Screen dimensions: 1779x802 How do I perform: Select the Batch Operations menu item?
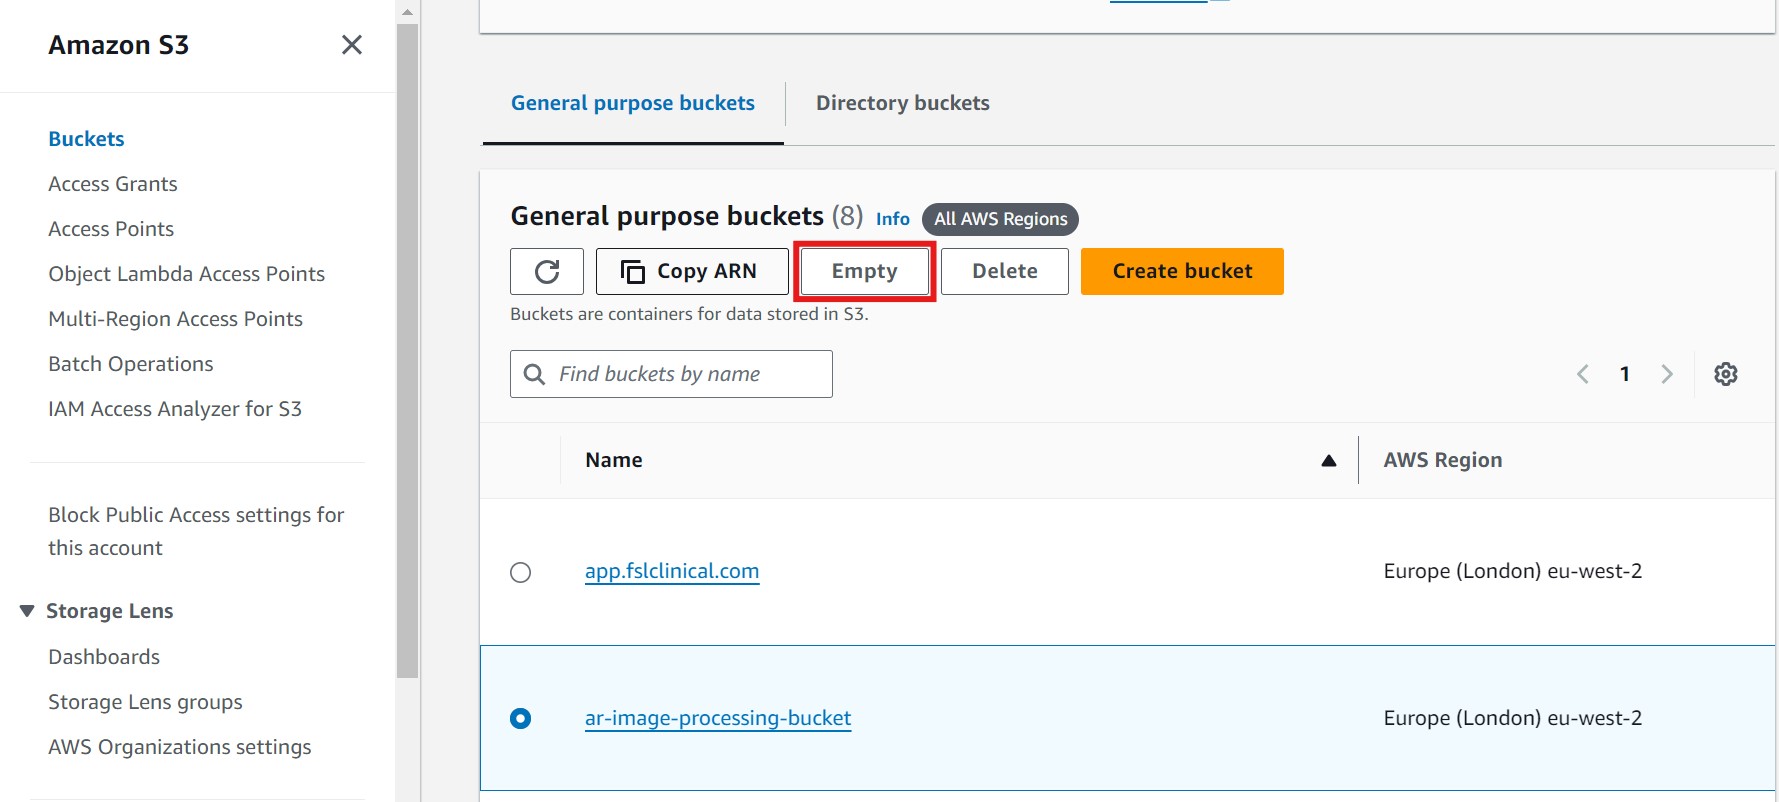coord(130,363)
